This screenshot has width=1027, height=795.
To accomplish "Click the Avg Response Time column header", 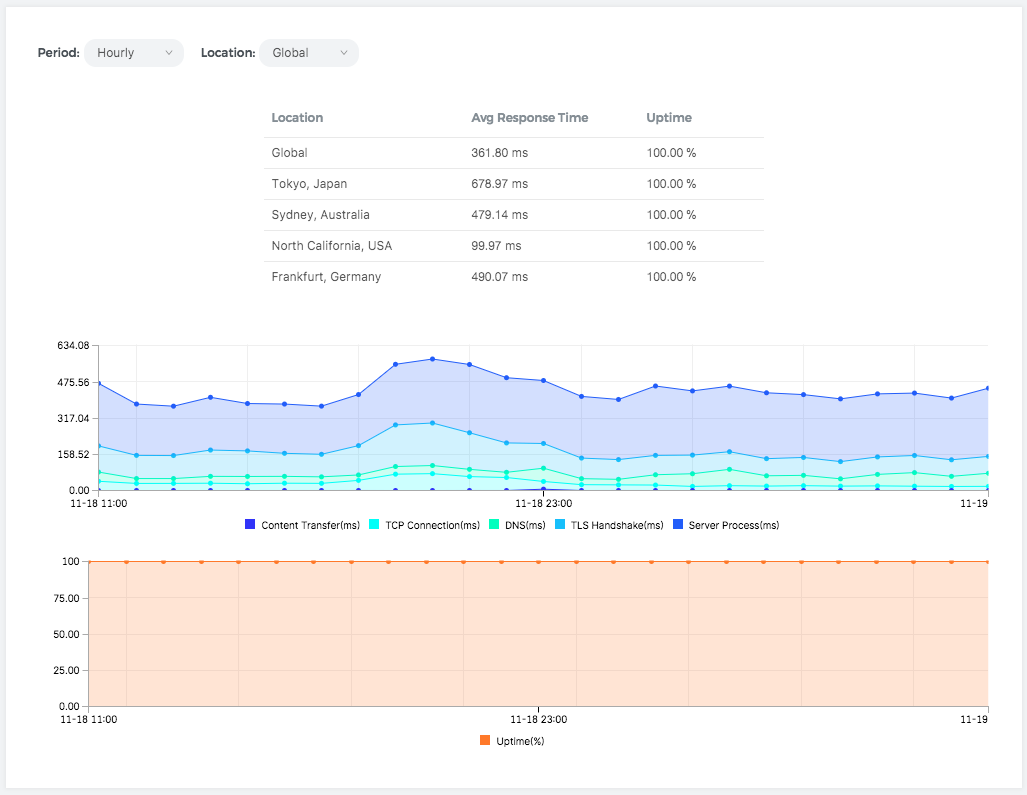I will click(x=529, y=118).
